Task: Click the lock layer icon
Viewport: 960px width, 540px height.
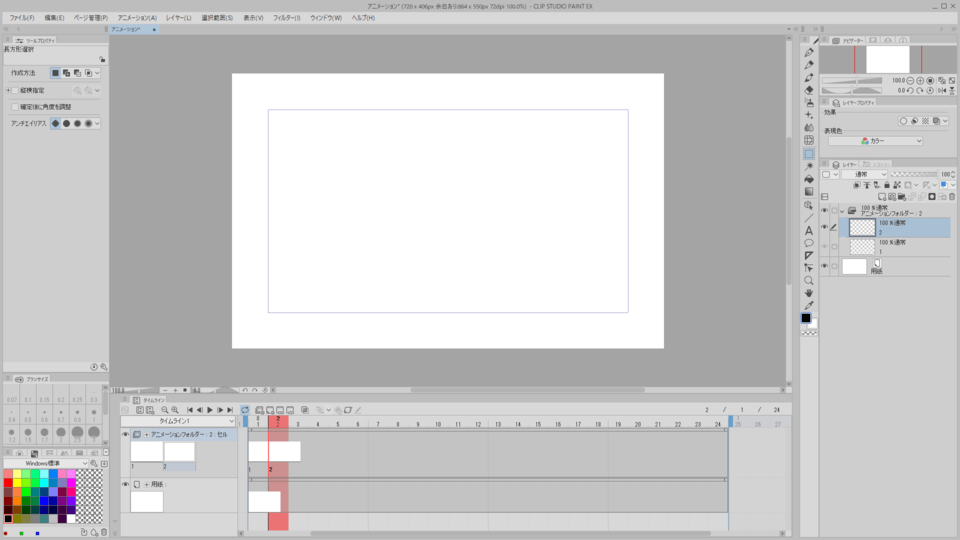Action: [887, 185]
